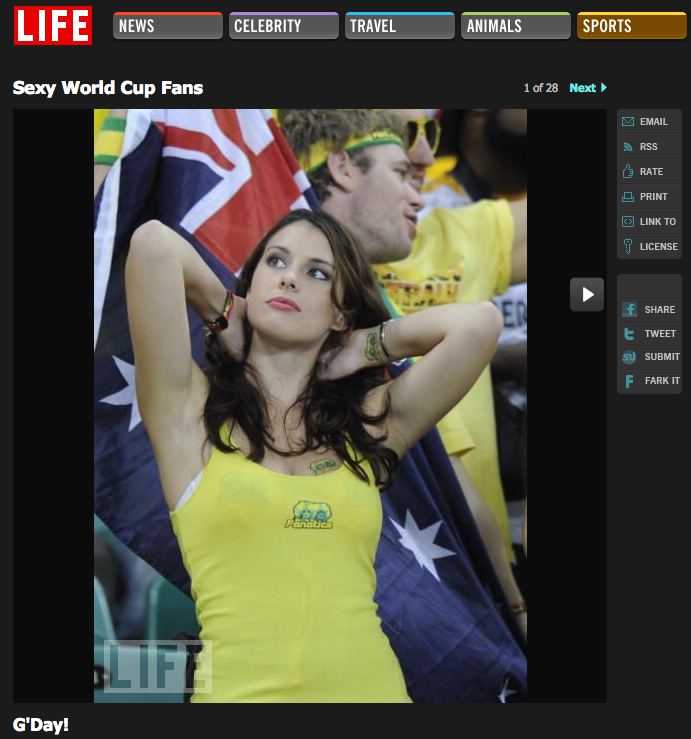This screenshot has height=739, width=691.
Task: Open the Travel section tab
Action: point(400,25)
